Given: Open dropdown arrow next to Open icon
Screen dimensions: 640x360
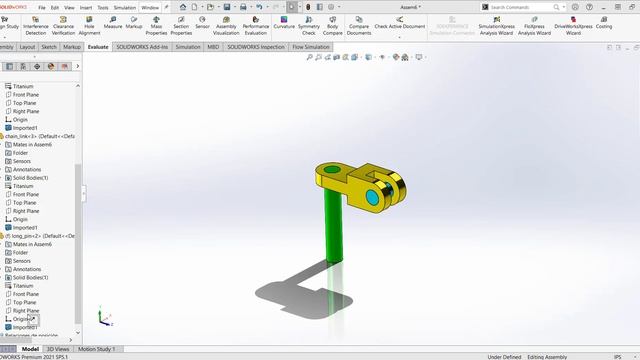Looking at the screenshot, I should tap(218, 7).
